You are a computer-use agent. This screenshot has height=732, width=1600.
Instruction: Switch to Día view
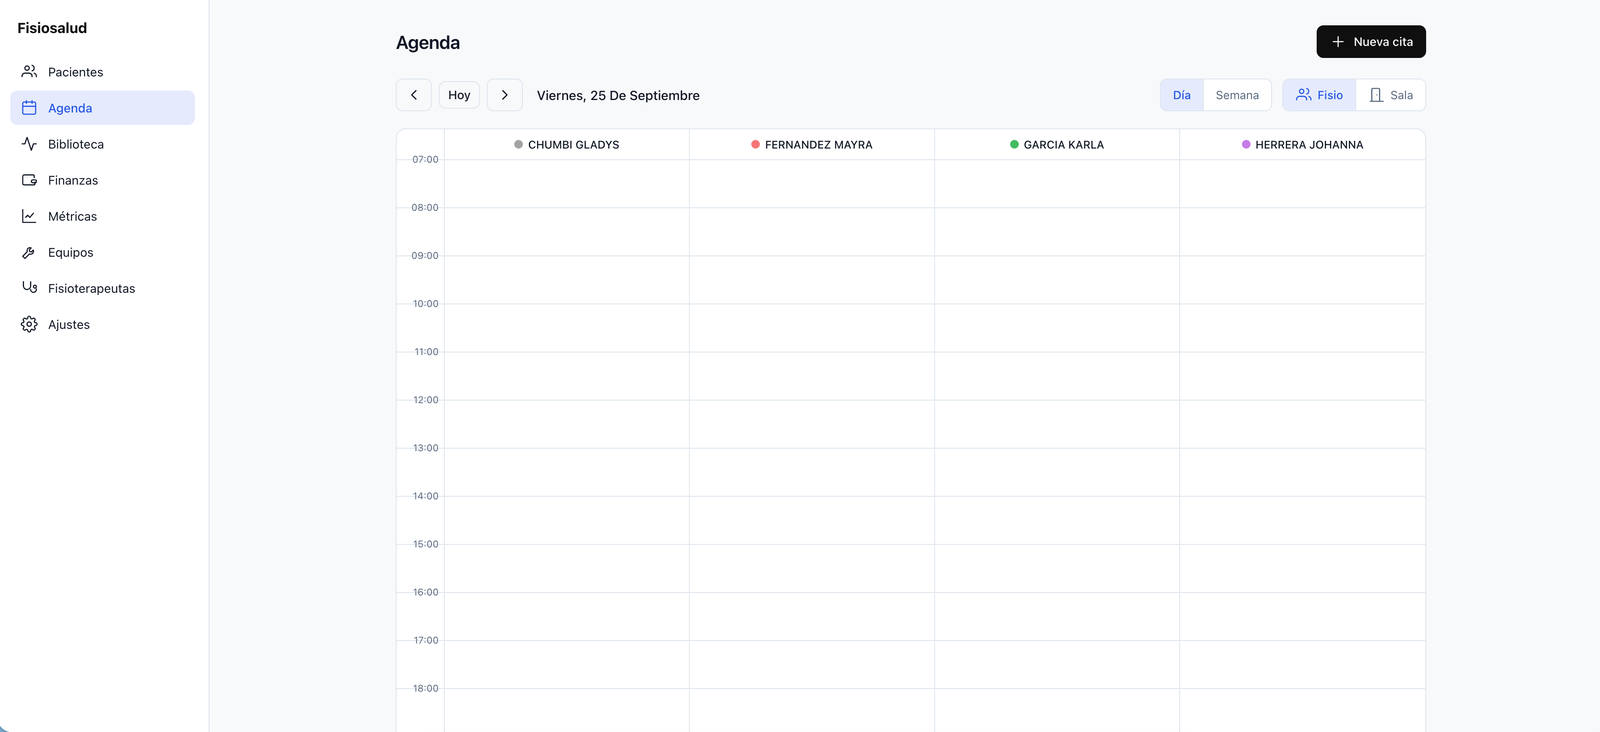(x=1182, y=95)
